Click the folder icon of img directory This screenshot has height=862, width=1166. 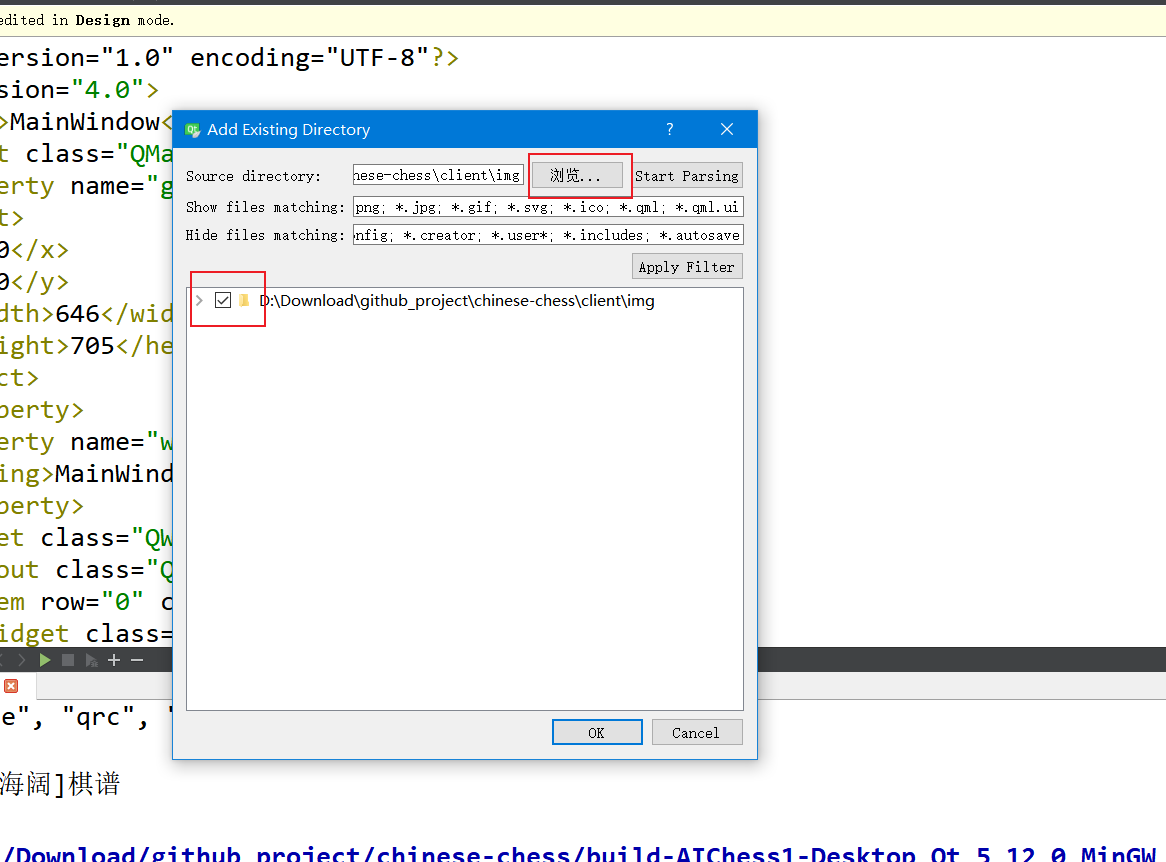[243, 300]
